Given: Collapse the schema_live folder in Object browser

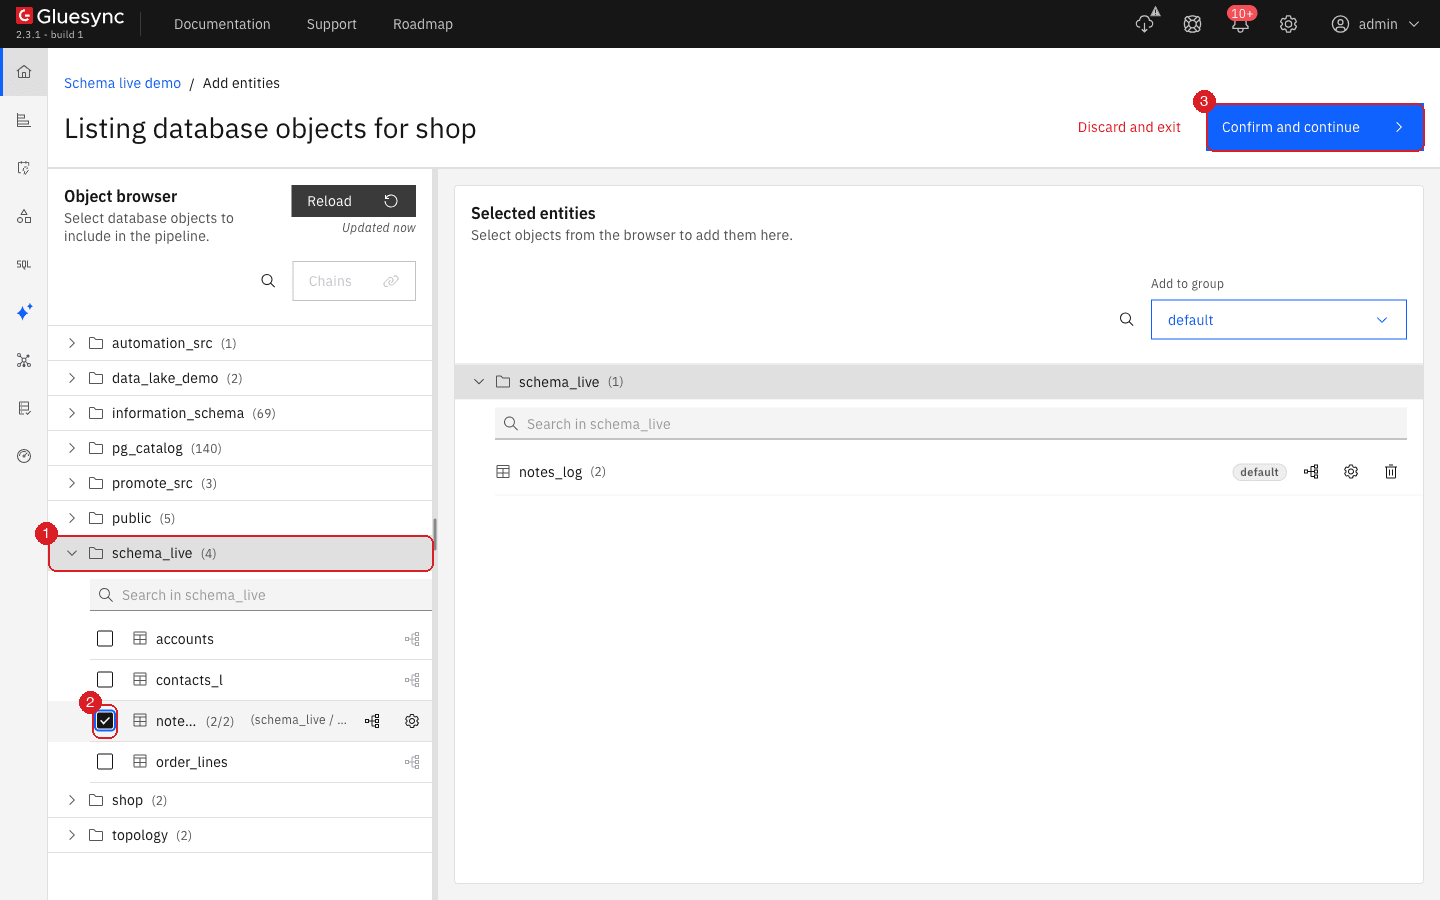Looking at the screenshot, I should (x=72, y=553).
